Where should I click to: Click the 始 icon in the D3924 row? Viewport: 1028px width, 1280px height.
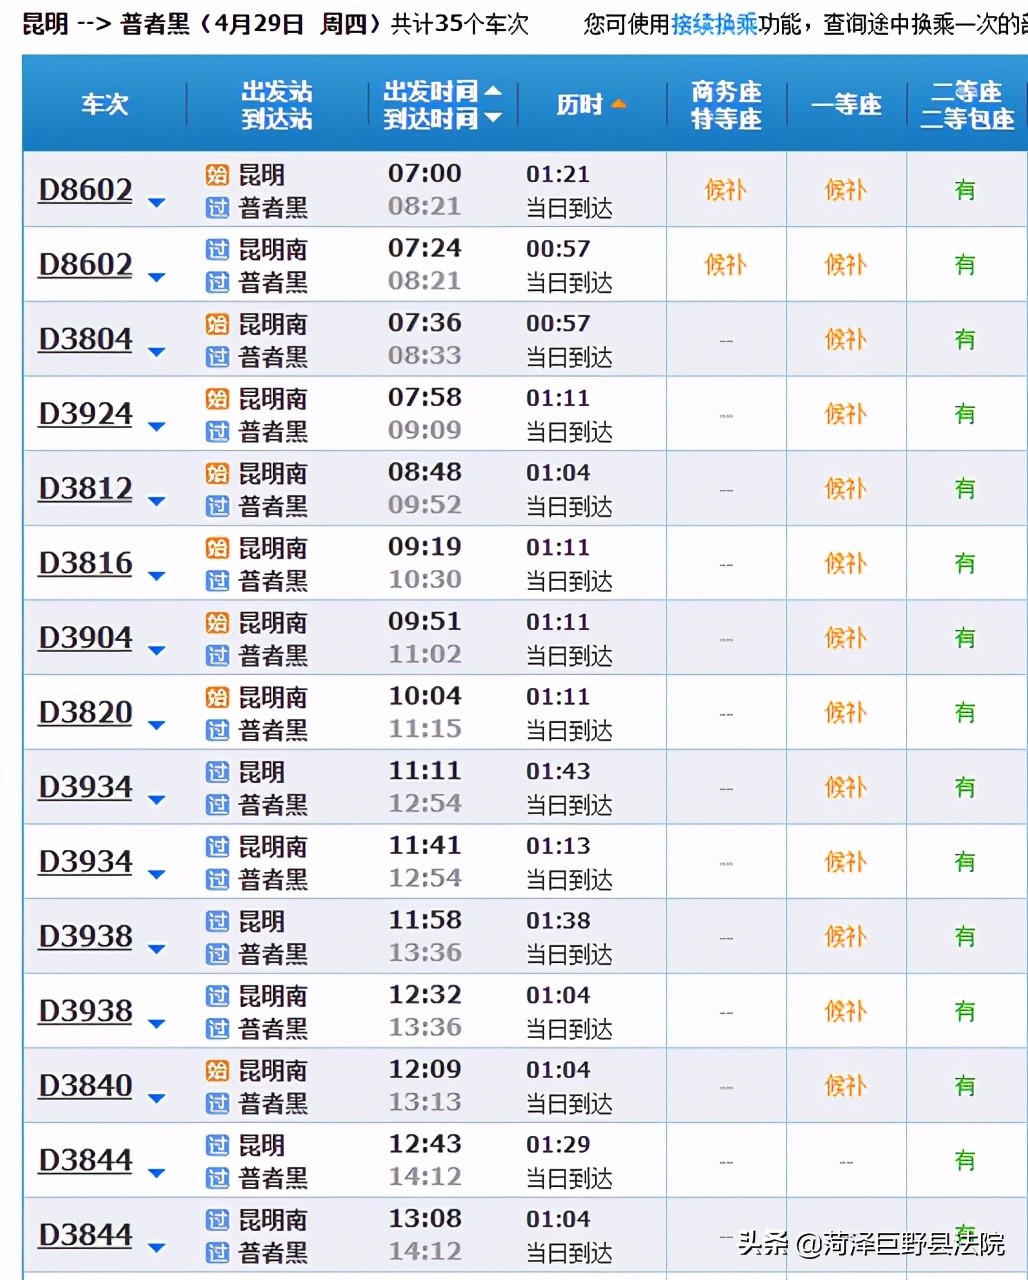click(217, 399)
